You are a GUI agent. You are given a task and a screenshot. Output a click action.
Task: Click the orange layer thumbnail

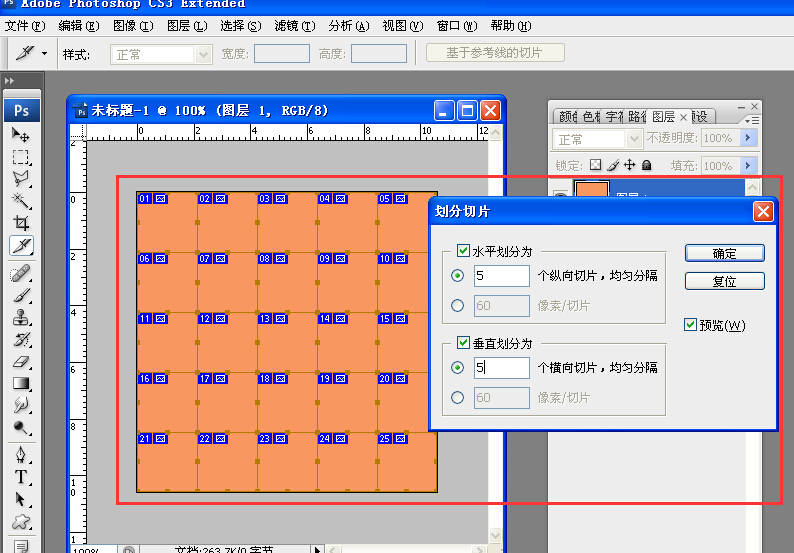click(591, 188)
